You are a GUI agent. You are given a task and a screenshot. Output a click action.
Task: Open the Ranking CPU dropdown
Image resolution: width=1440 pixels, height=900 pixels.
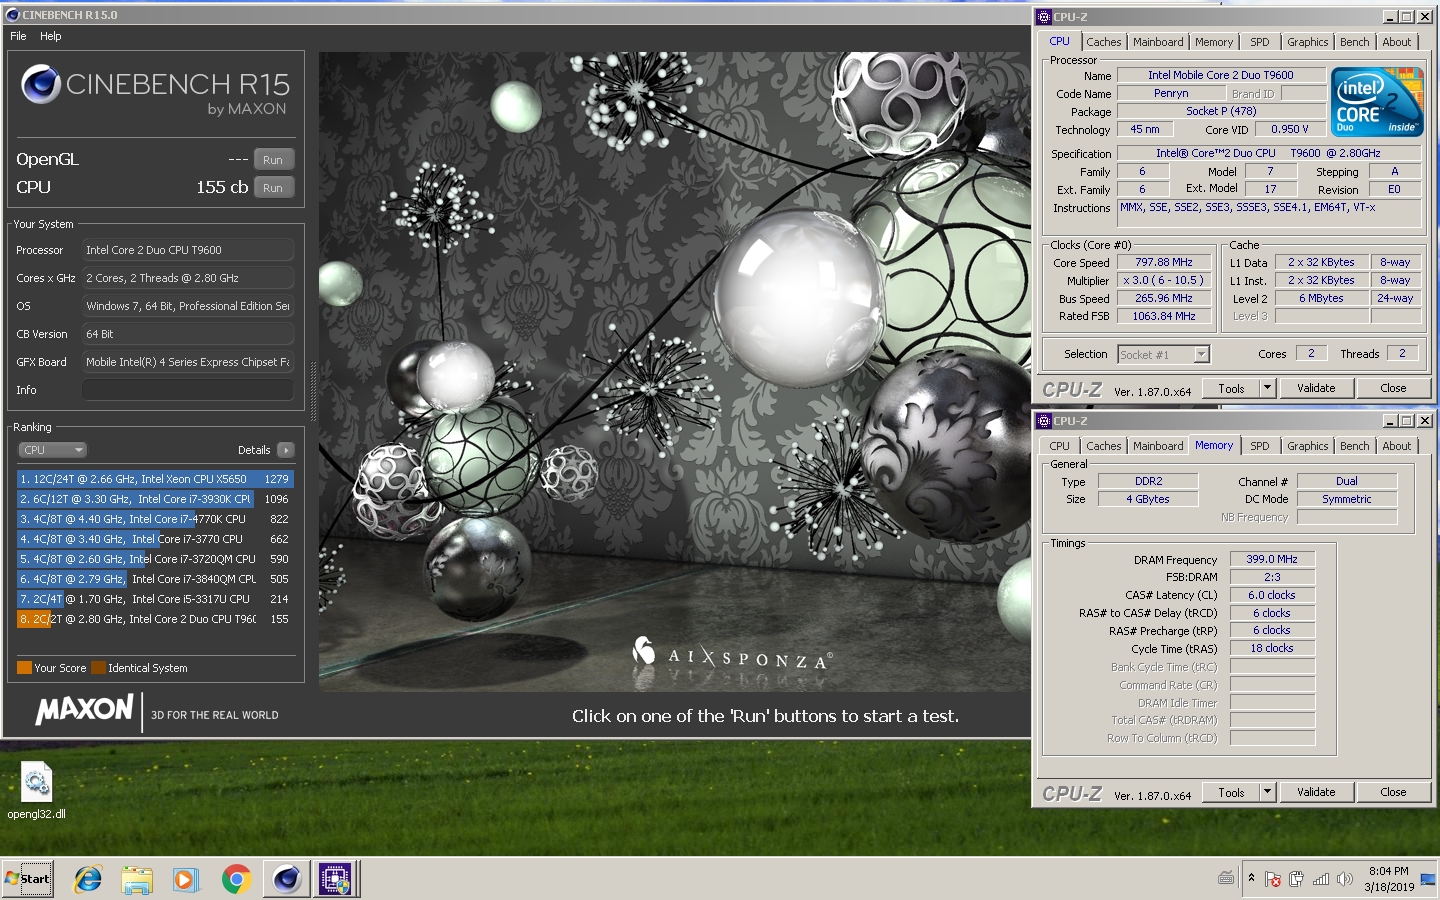(53, 450)
